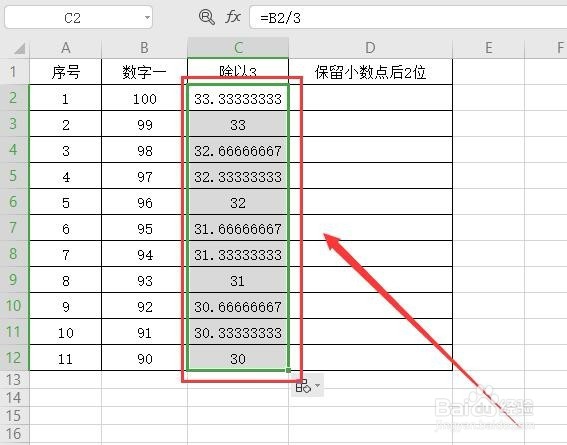Select column D header
This screenshot has height=445, width=567.
370,48
